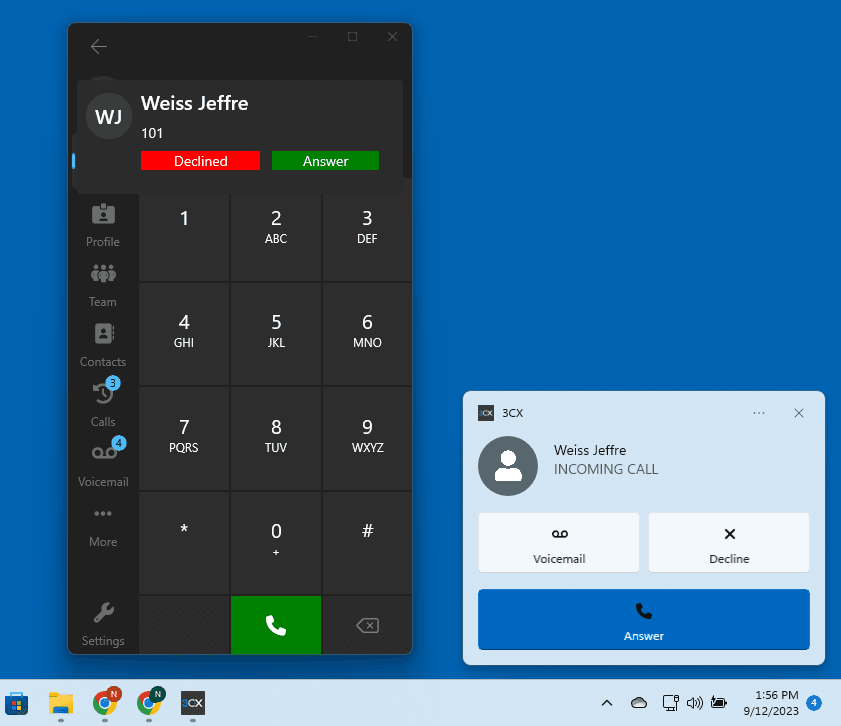Send caller to Voicemail from notification
The image size is (841, 726).
coord(558,542)
